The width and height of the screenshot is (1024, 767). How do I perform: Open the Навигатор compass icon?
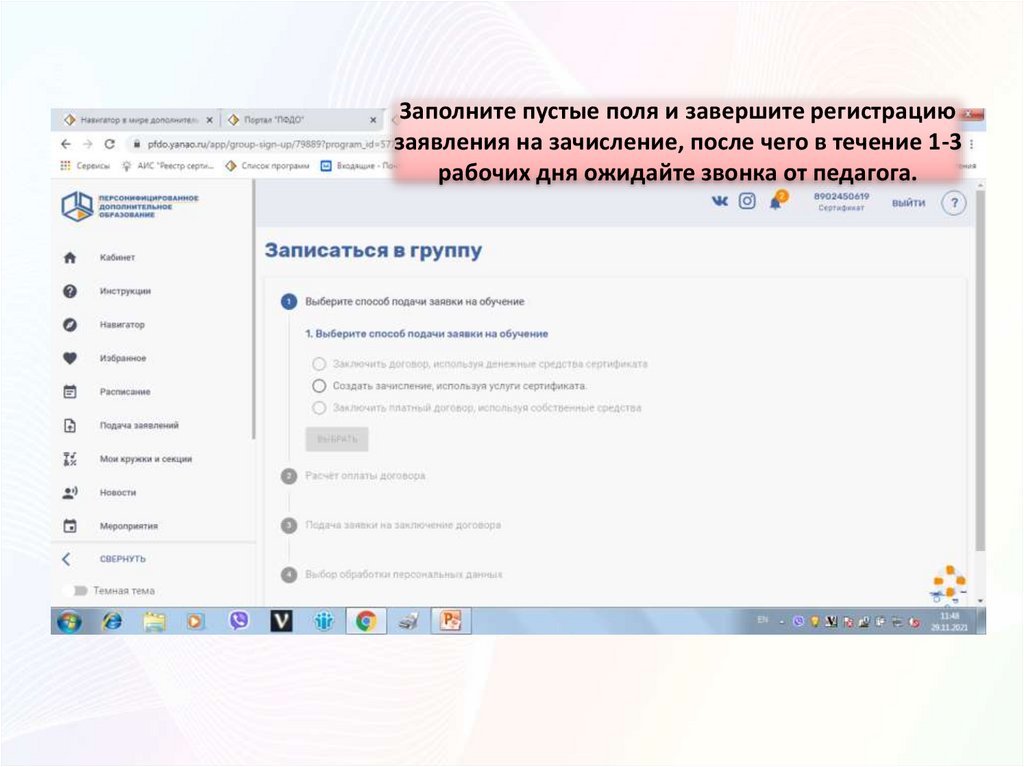tap(70, 325)
